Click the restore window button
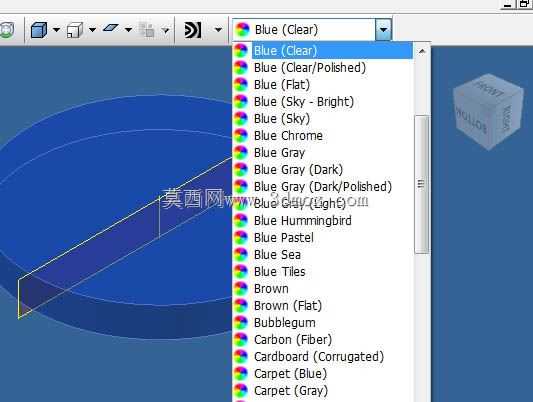This screenshot has width=533, height=402. click(x=524, y=4)
